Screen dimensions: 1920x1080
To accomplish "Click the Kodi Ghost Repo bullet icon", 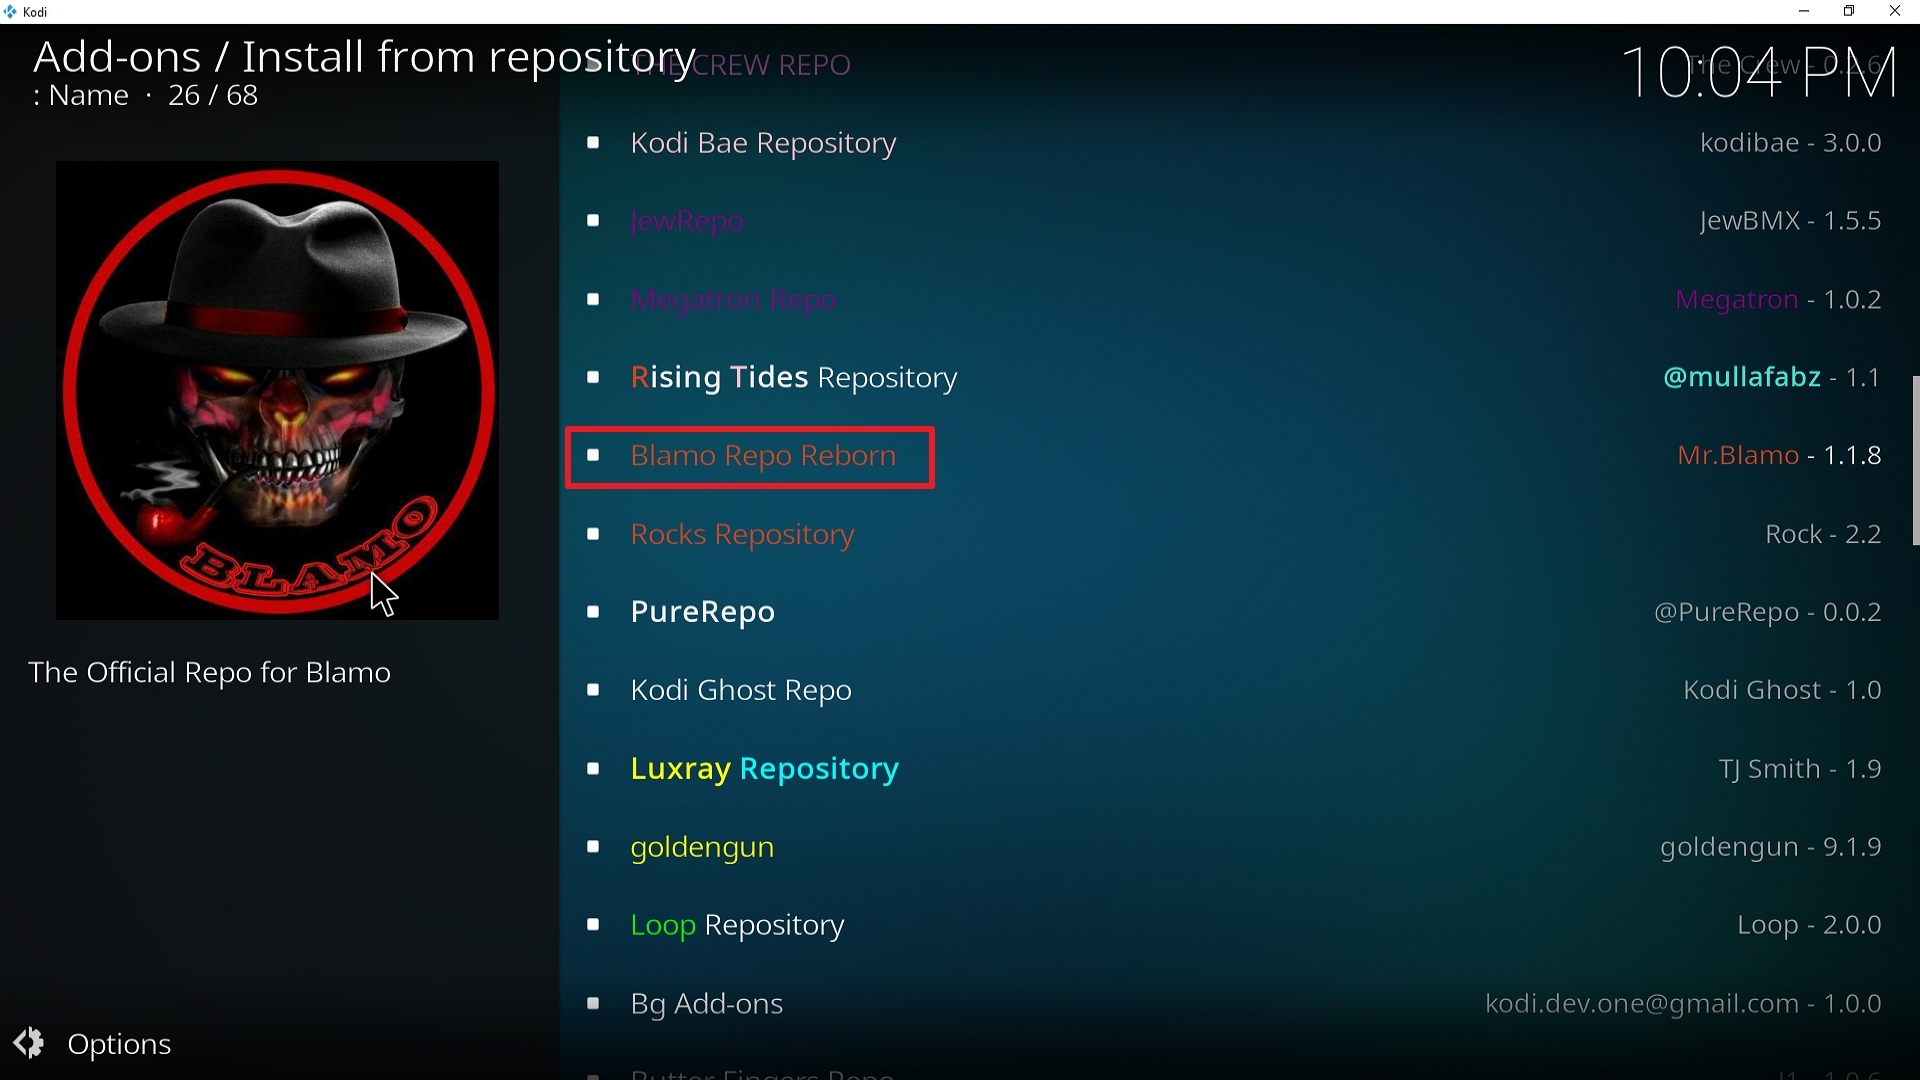I will coord(593,690).
